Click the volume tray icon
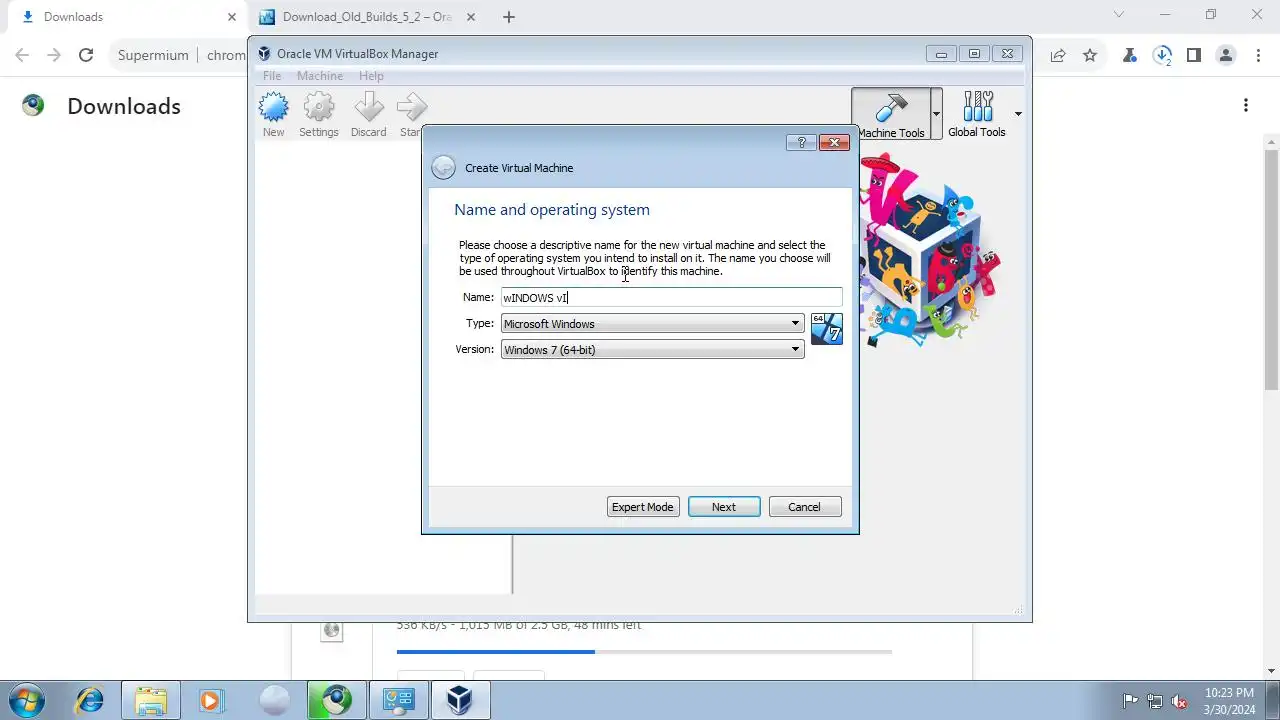 click(1179, 701)
